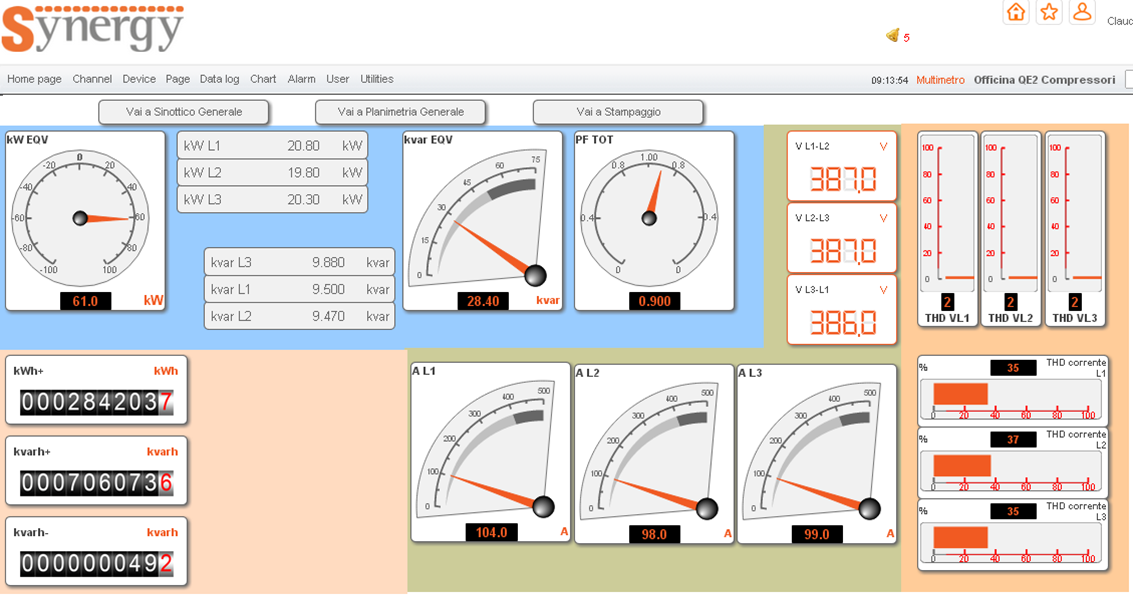Open the Channel menu
Screen dimensions: 1133x595
92,79
